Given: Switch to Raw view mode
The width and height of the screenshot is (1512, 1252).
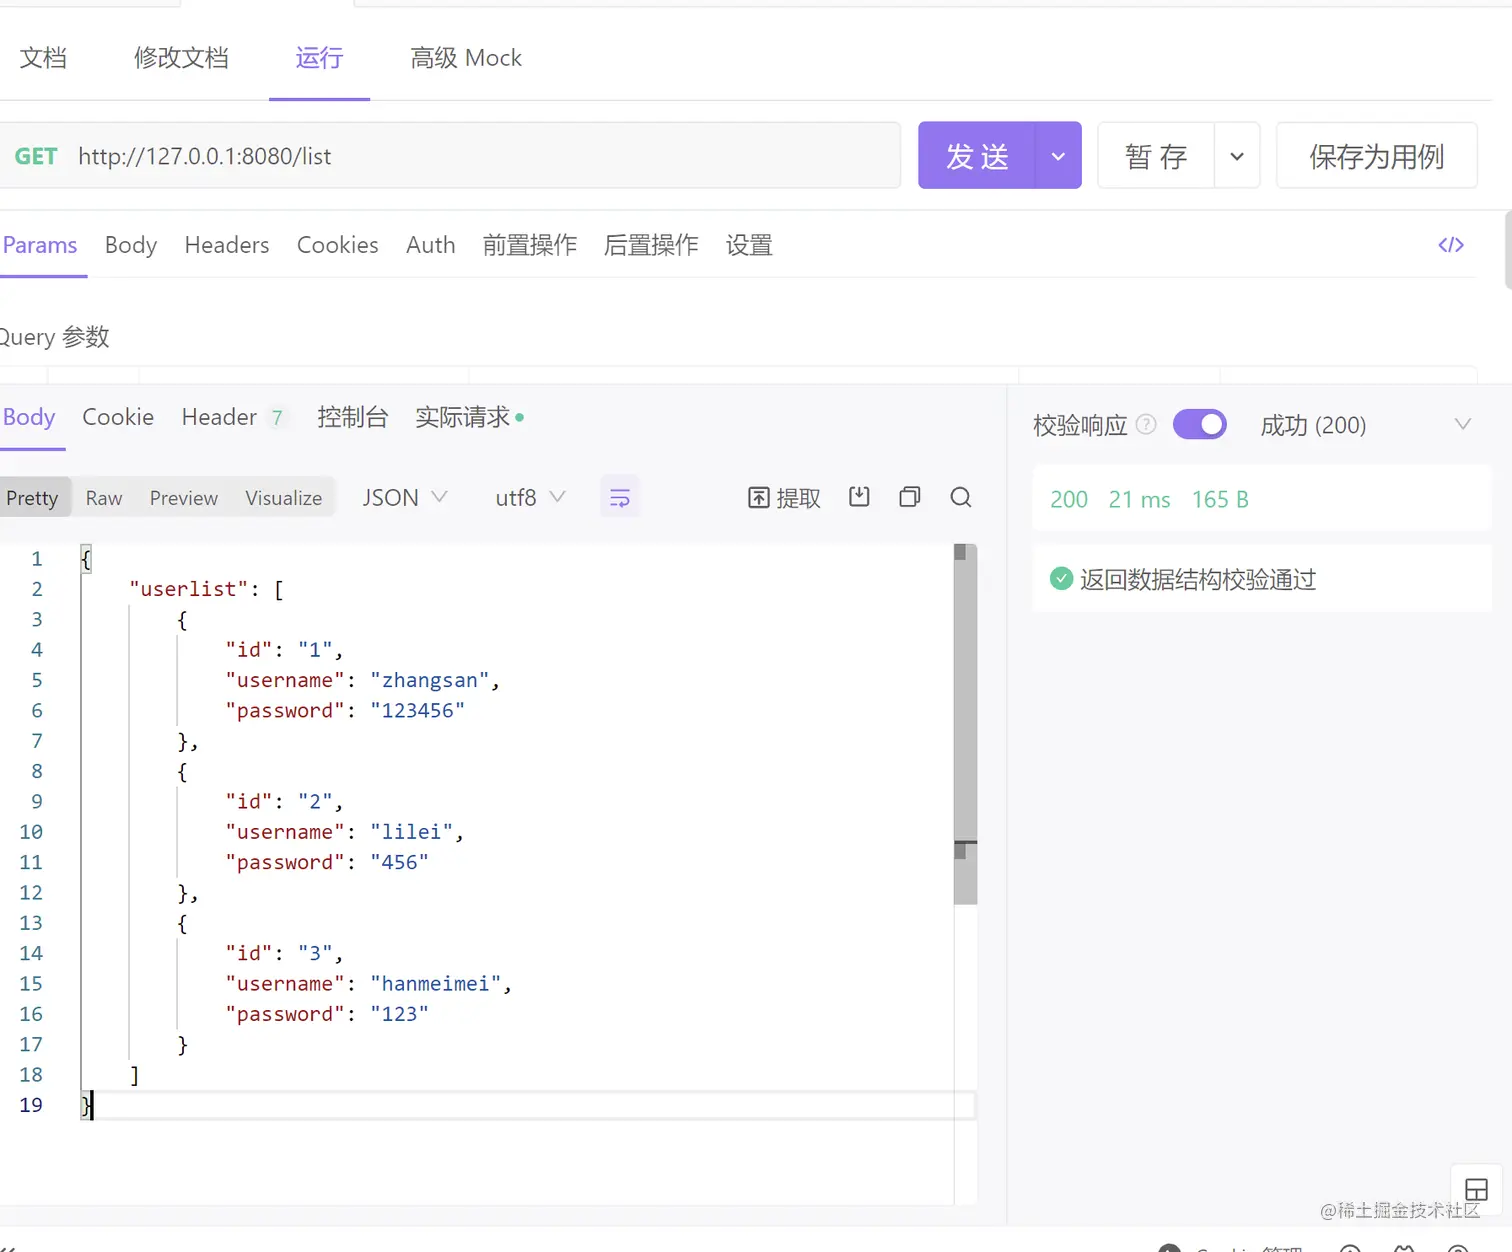Looking at the screenshot, I should point(104,498).
